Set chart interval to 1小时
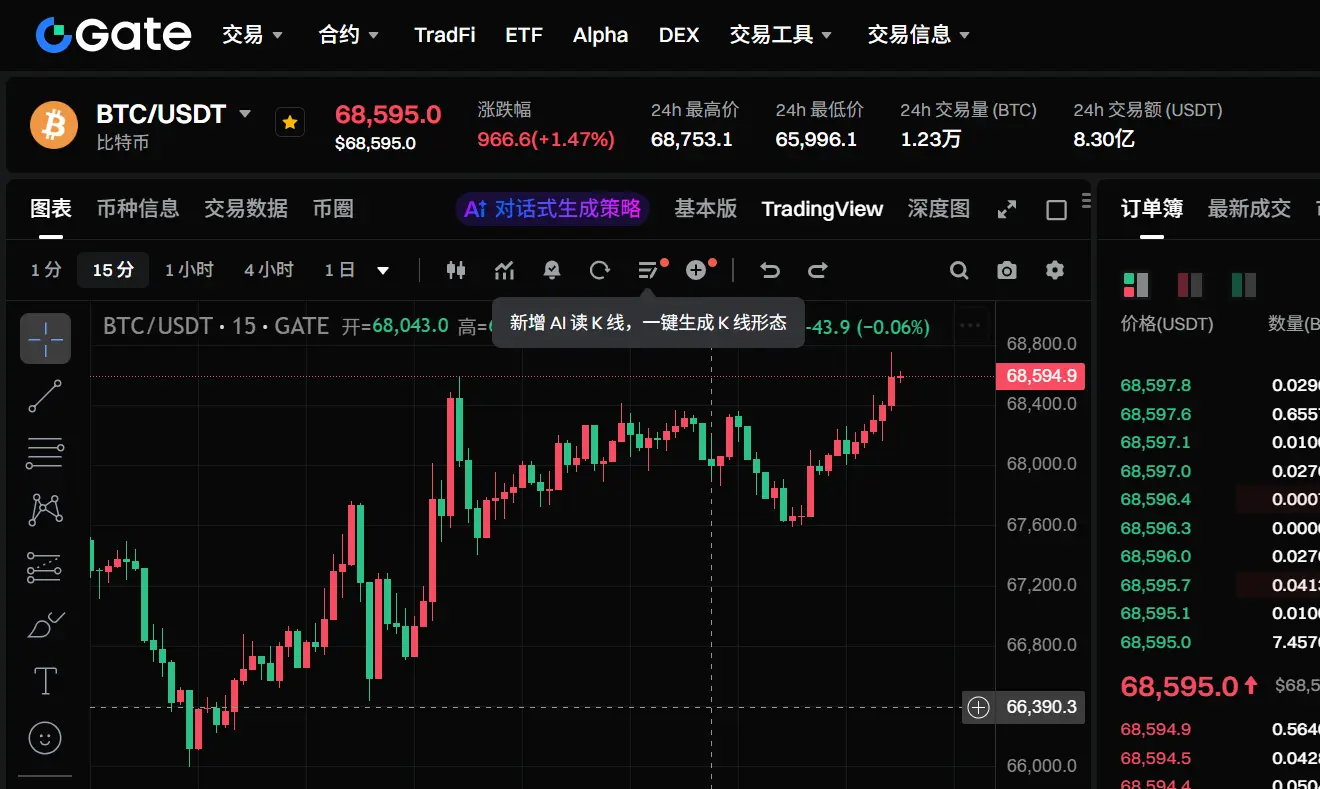 (189, 270)
